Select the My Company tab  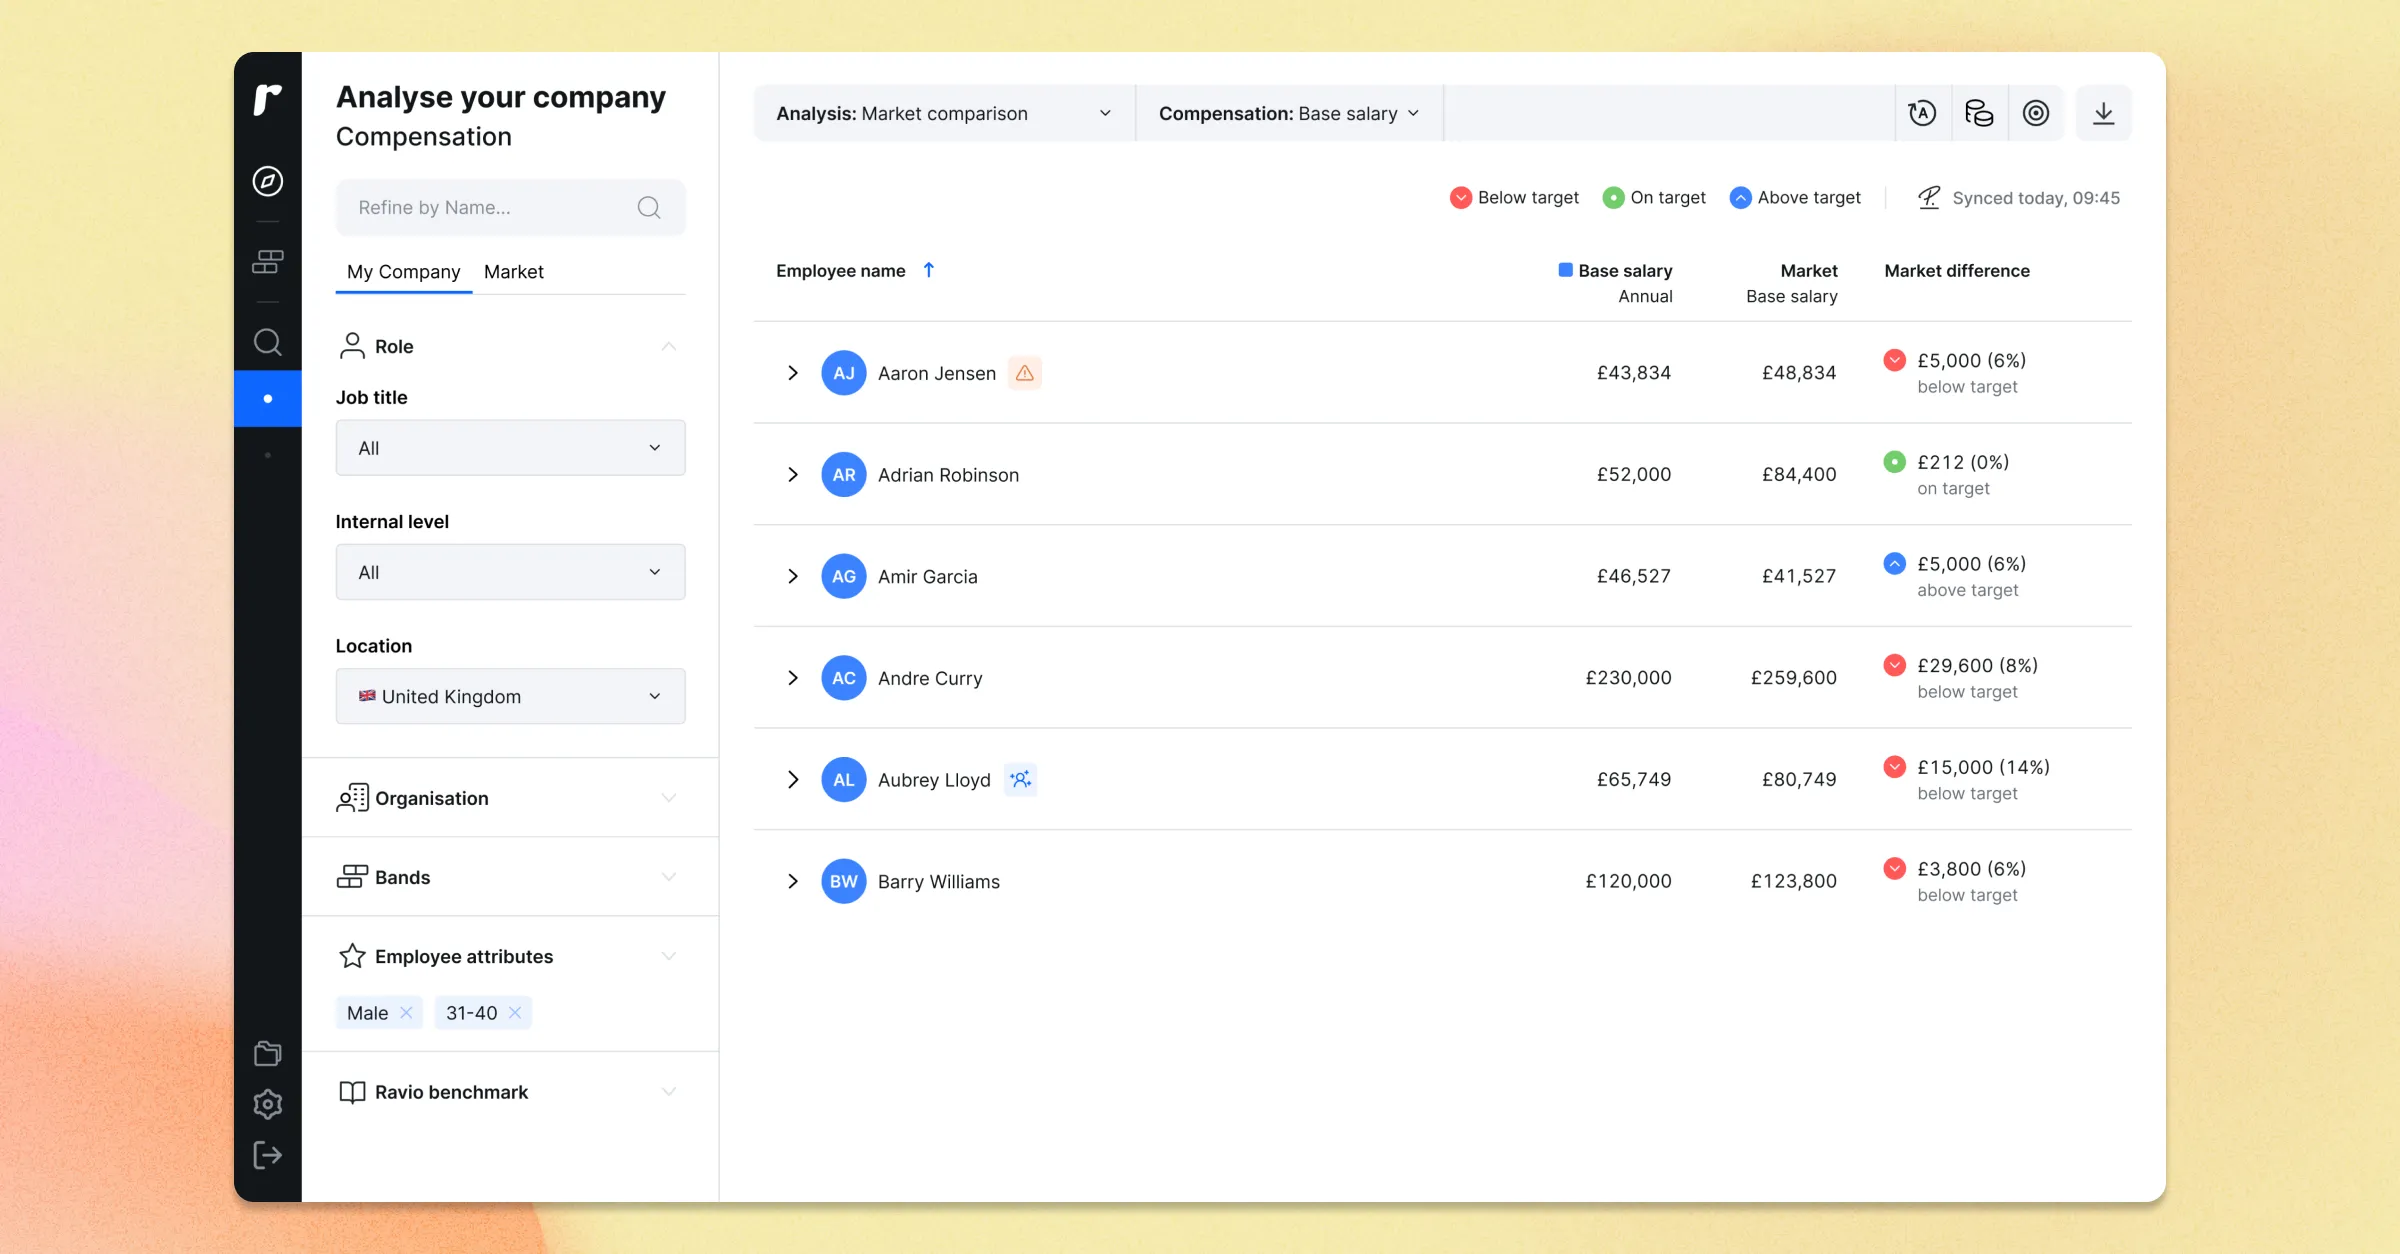point(403,272)
